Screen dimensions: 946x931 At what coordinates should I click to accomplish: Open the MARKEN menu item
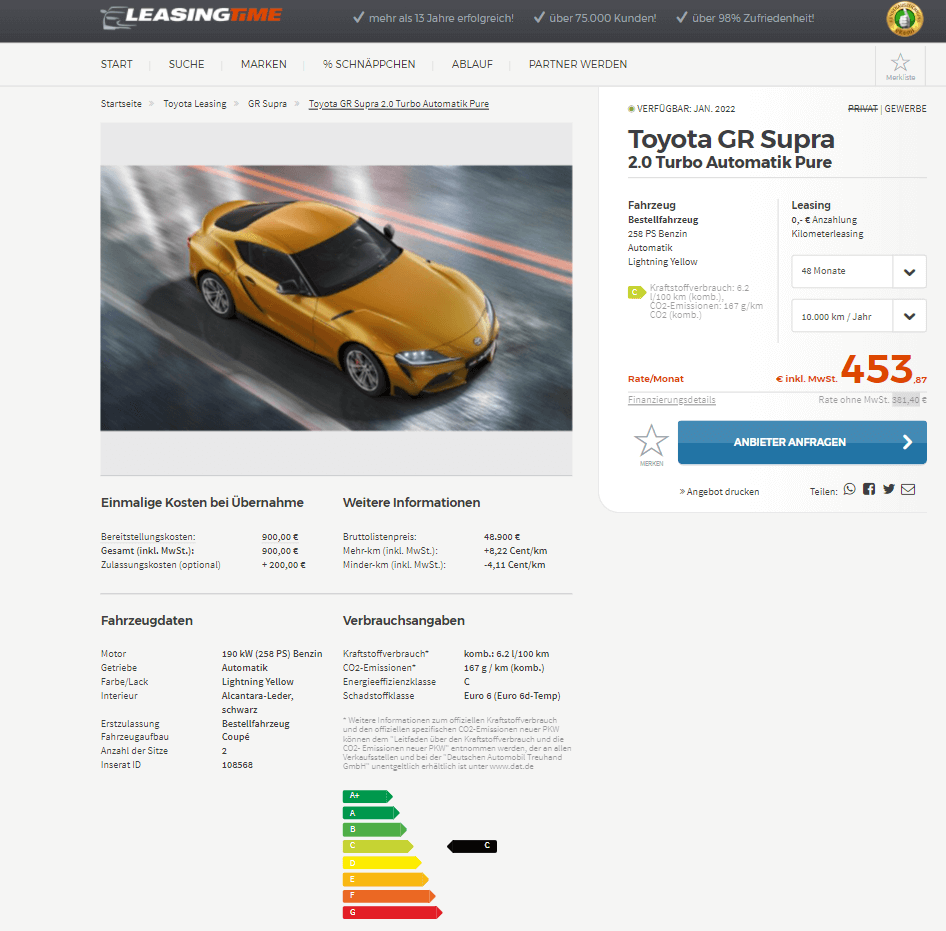coord(264,64)
